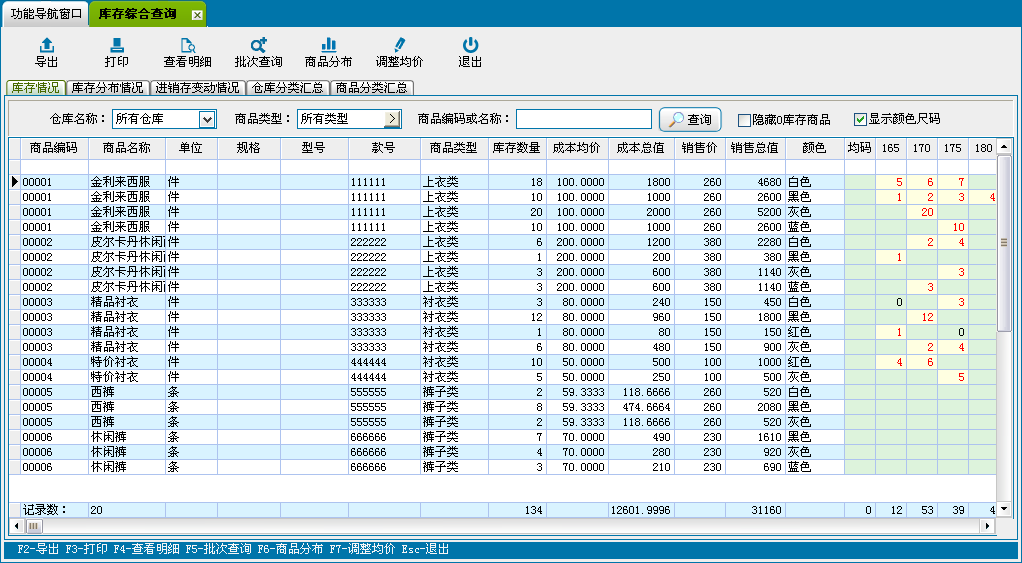Click the 165 size column header
1022x563 pixels.
coord(890,148)
